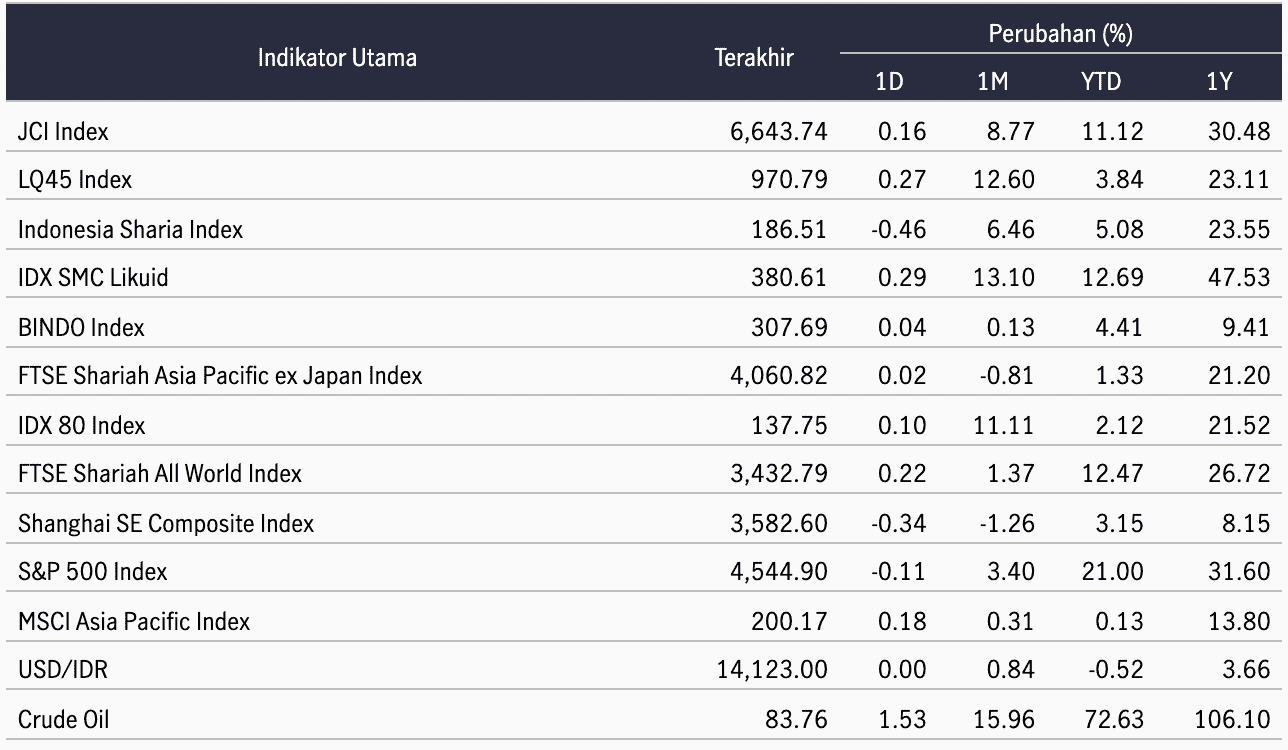The width and height of the screenshot is (1288, 750).
Task: Select the USD/IDR last value 14,123.00
Action: 770,670
